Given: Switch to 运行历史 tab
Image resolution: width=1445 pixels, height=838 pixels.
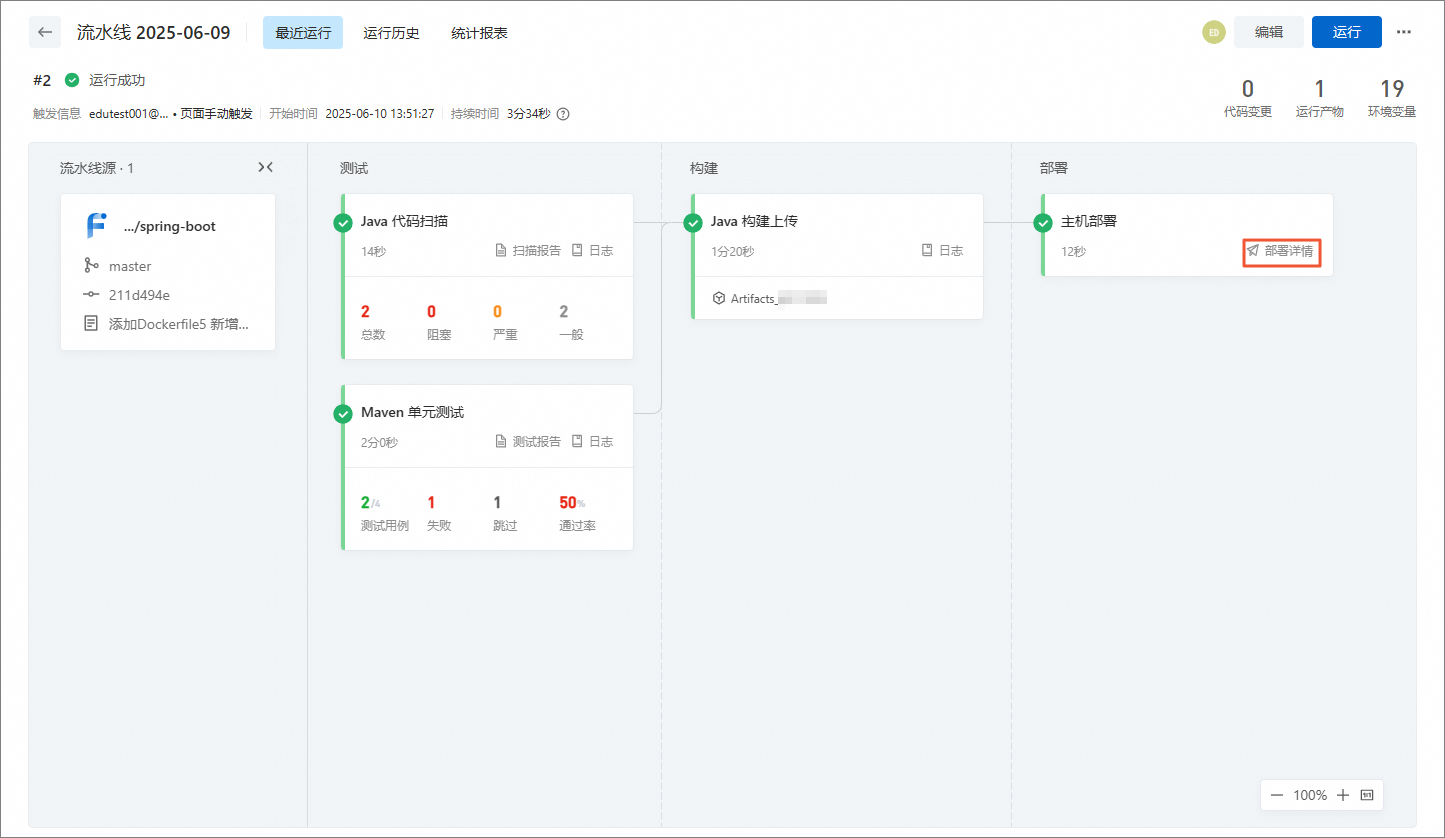Looking at the screenshot, I should click(x=391, y=33).
